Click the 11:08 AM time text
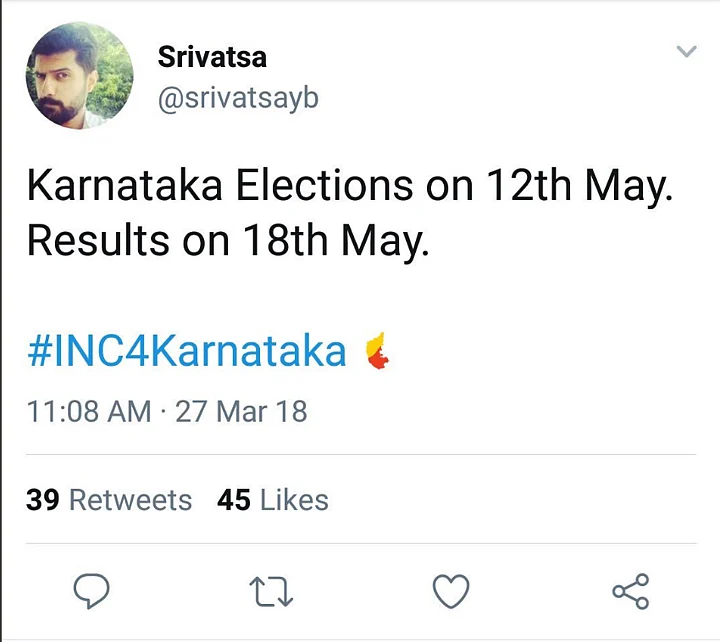This screenshot has height=642, width=720. pyautogui.click(x=88, y=411)
